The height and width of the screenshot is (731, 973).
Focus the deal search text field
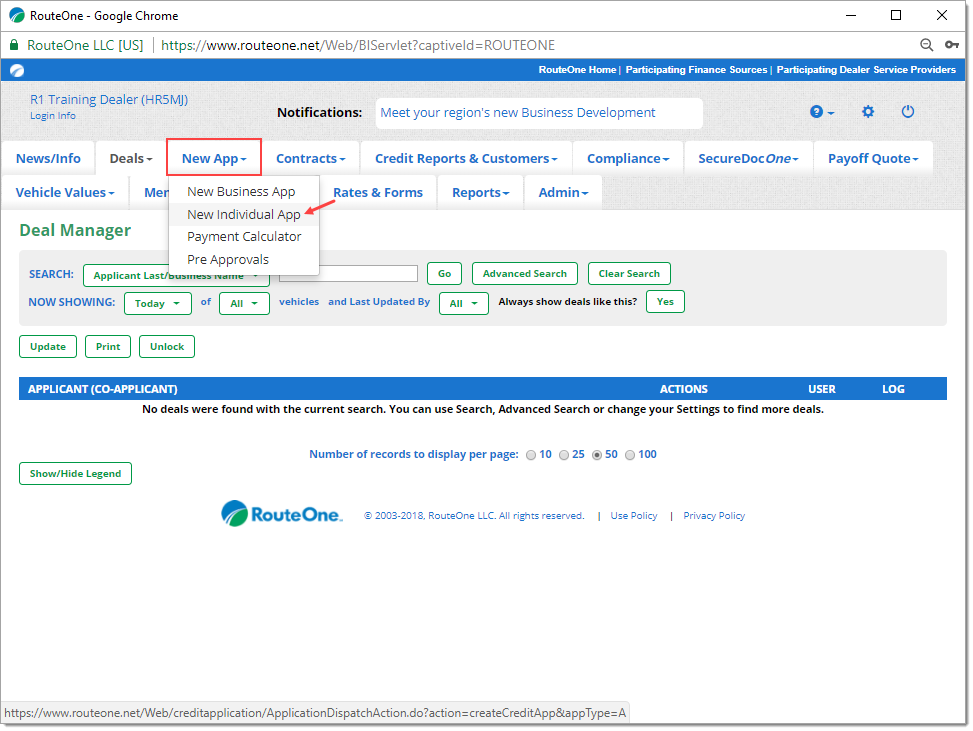pos(348,274)
